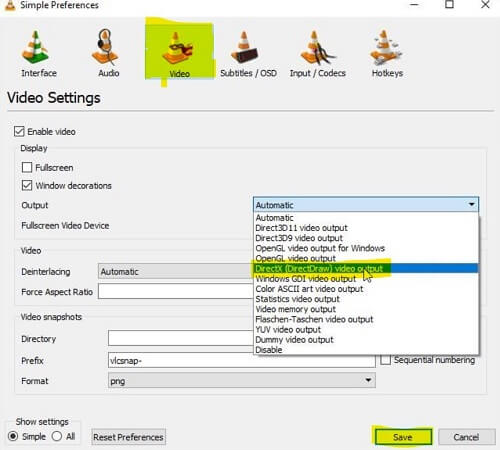Toggle the Enable video checkbox
500x450 pixels.
point(19,131)
